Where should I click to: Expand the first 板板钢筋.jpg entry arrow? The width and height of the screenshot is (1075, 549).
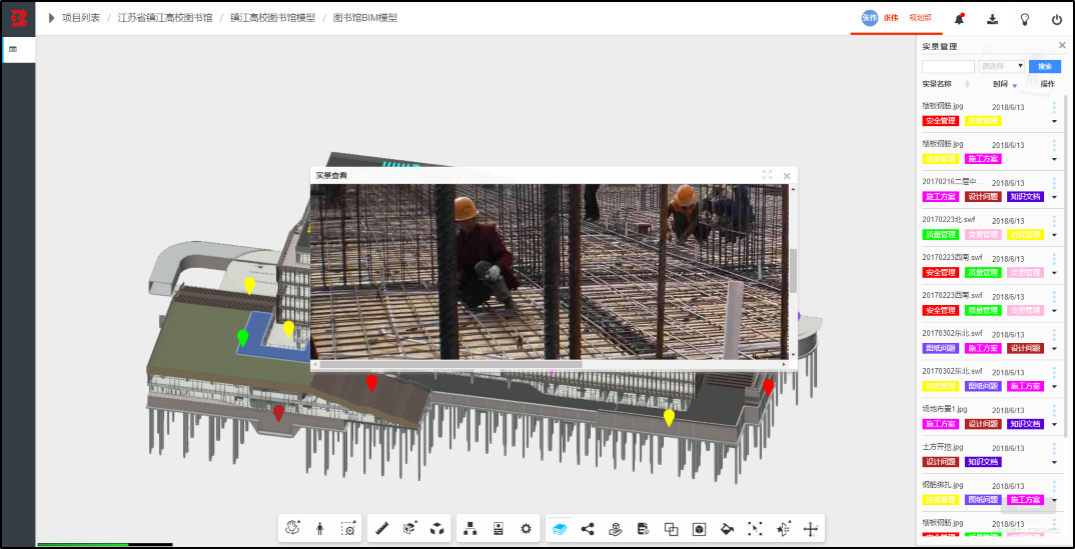point(1054,121)
